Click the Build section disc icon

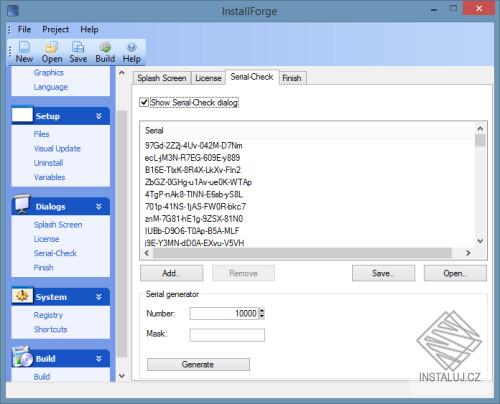pyautogui.click(x=22, y=357)
